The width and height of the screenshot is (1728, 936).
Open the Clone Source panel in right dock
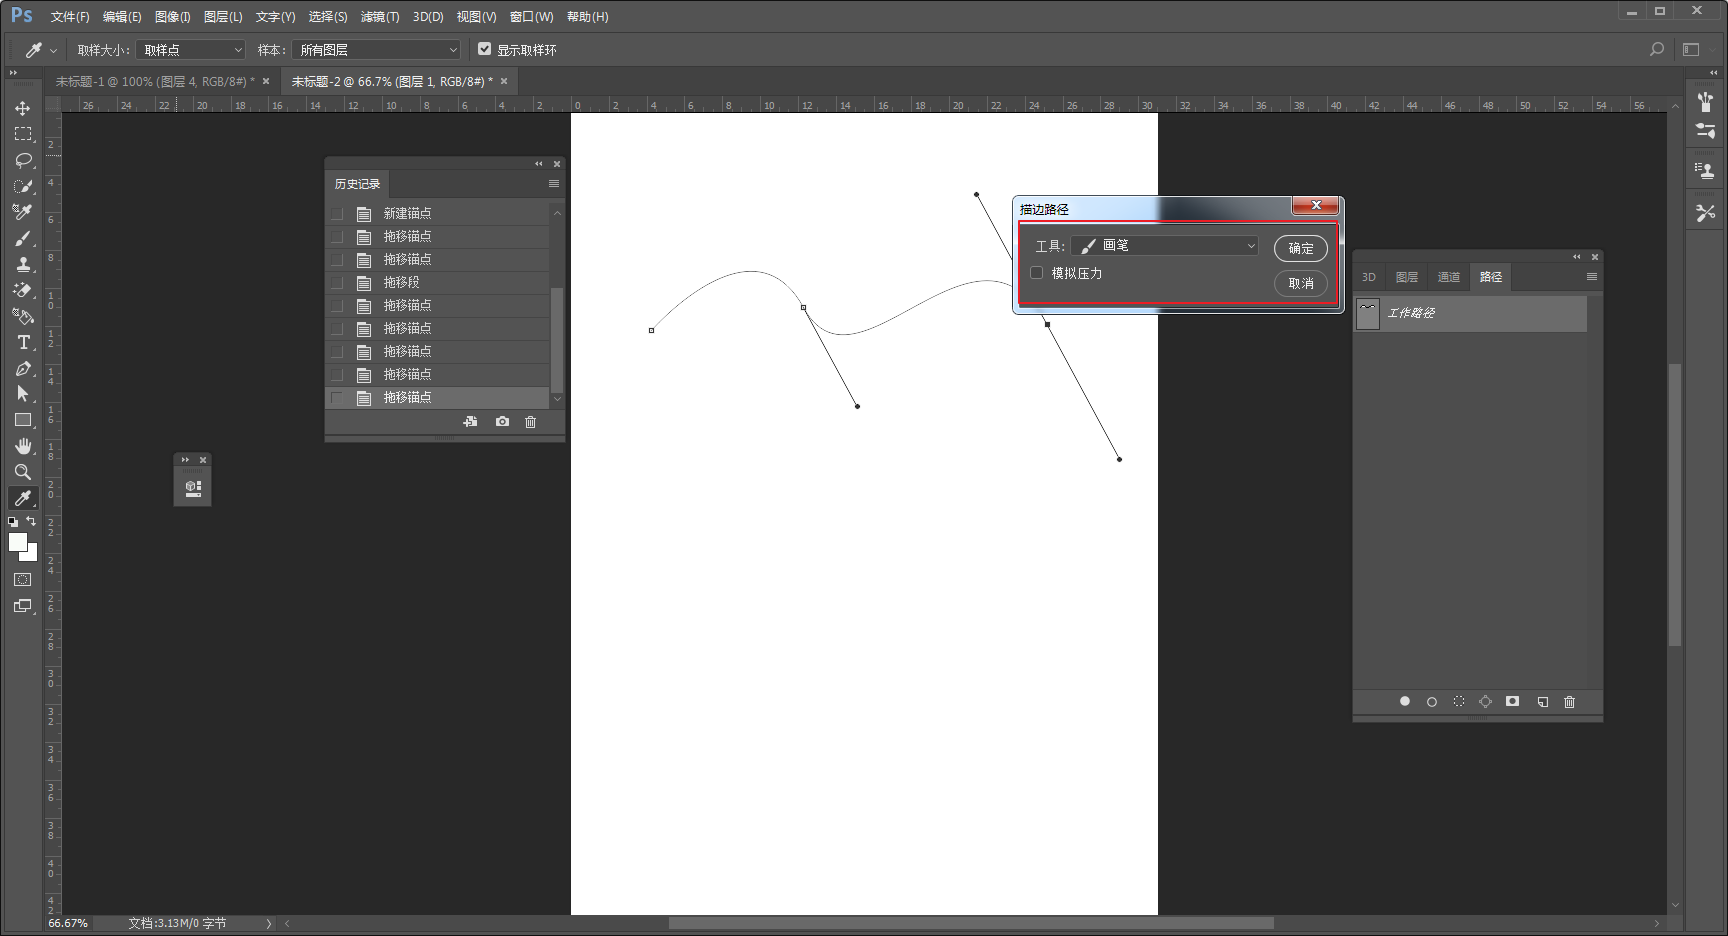click(1705, 170)
